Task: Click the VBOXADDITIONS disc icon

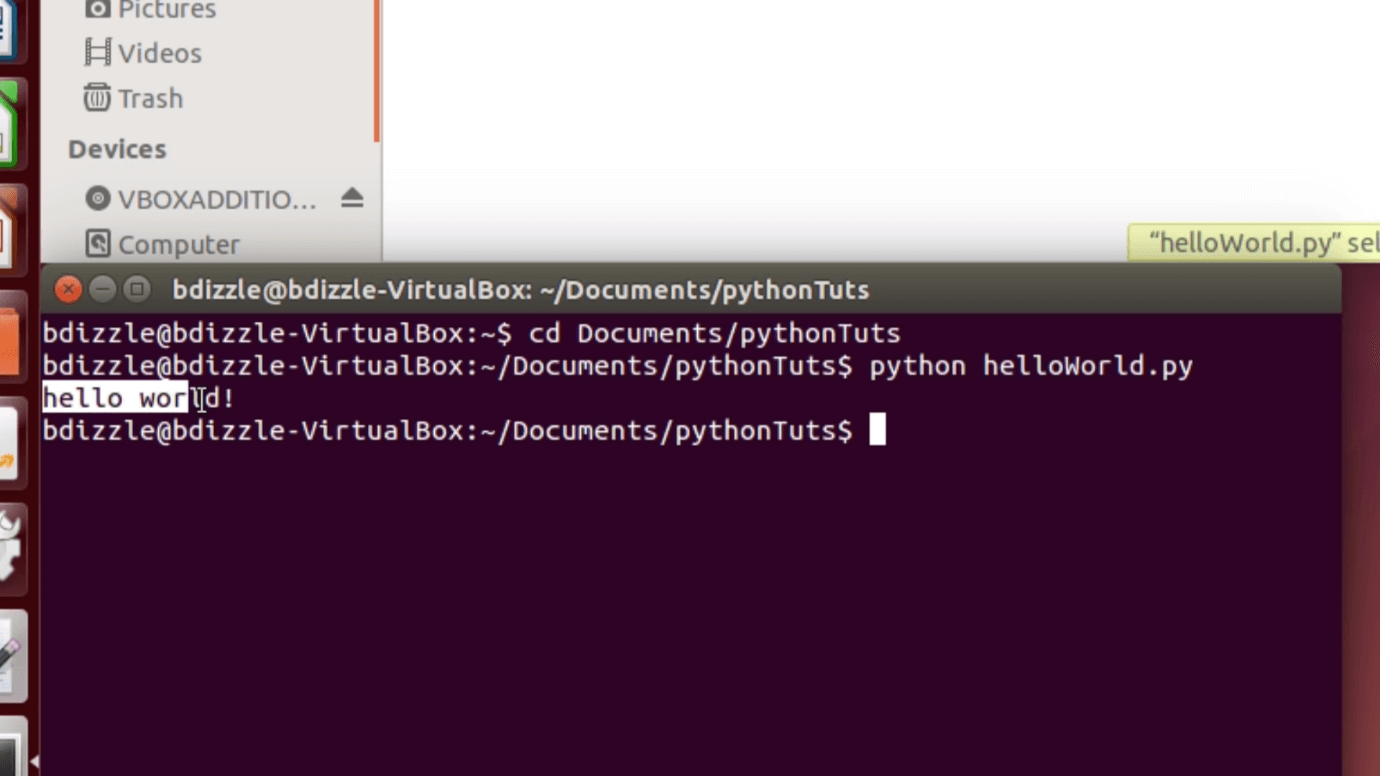Action: 98,199
